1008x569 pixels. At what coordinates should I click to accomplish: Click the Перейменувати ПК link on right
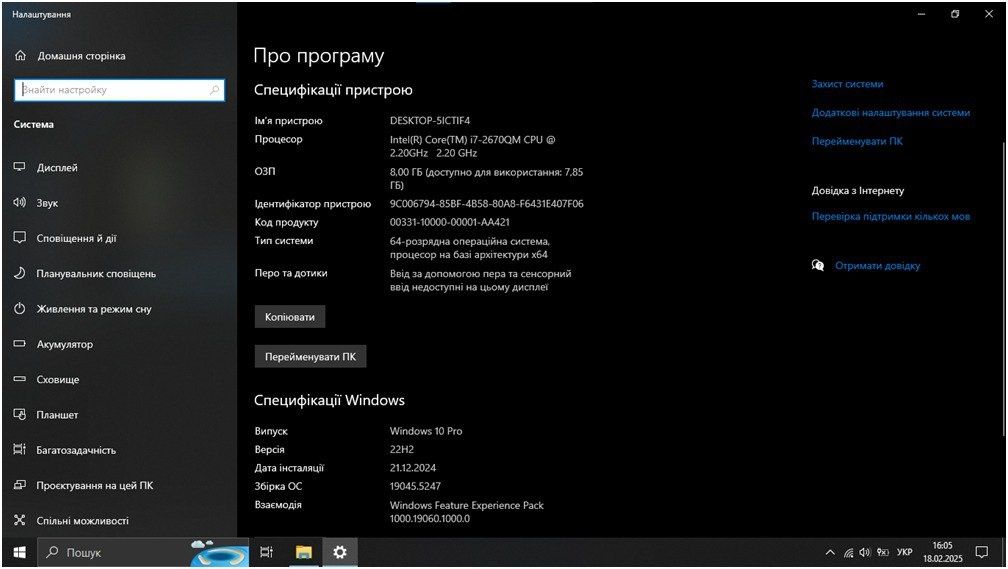[x=857, y=141]
